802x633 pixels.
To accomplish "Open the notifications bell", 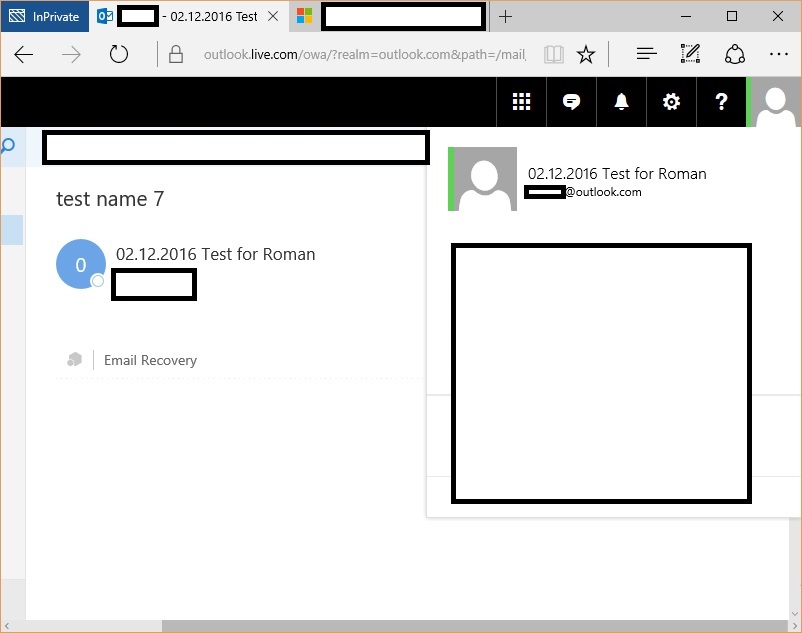I will click(621, 101).
